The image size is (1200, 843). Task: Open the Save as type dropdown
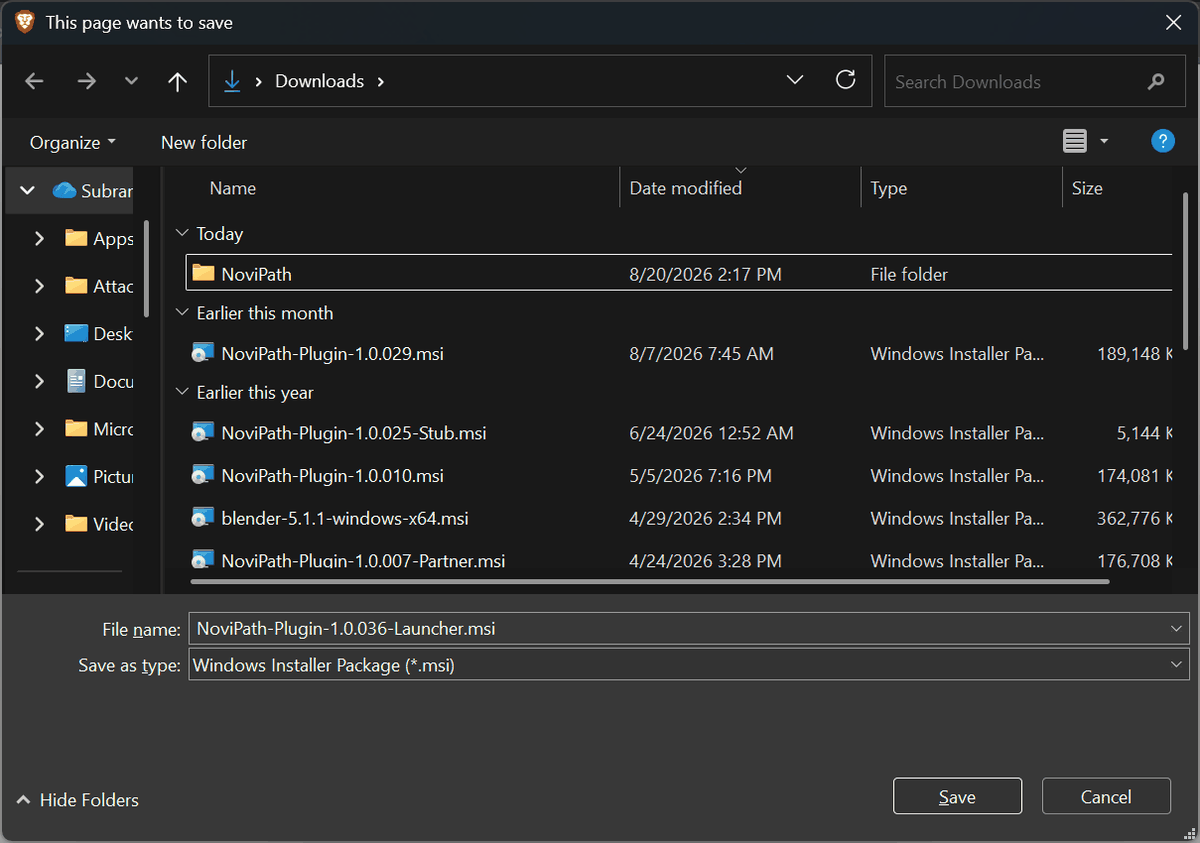click(x=688, y=665)
